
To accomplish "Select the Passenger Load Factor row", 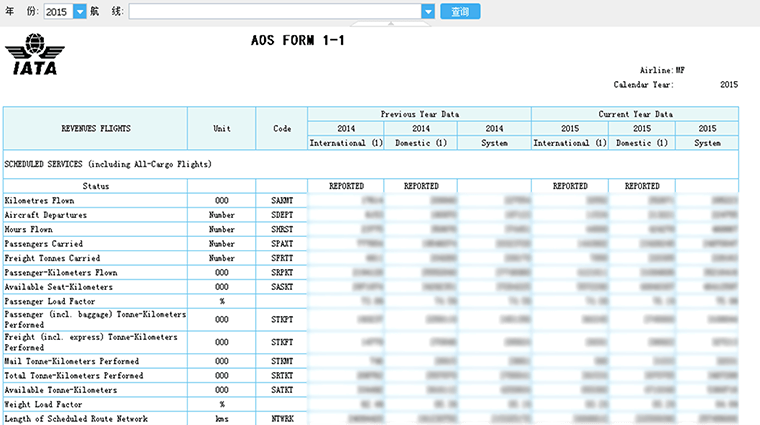I will (48, 301).
